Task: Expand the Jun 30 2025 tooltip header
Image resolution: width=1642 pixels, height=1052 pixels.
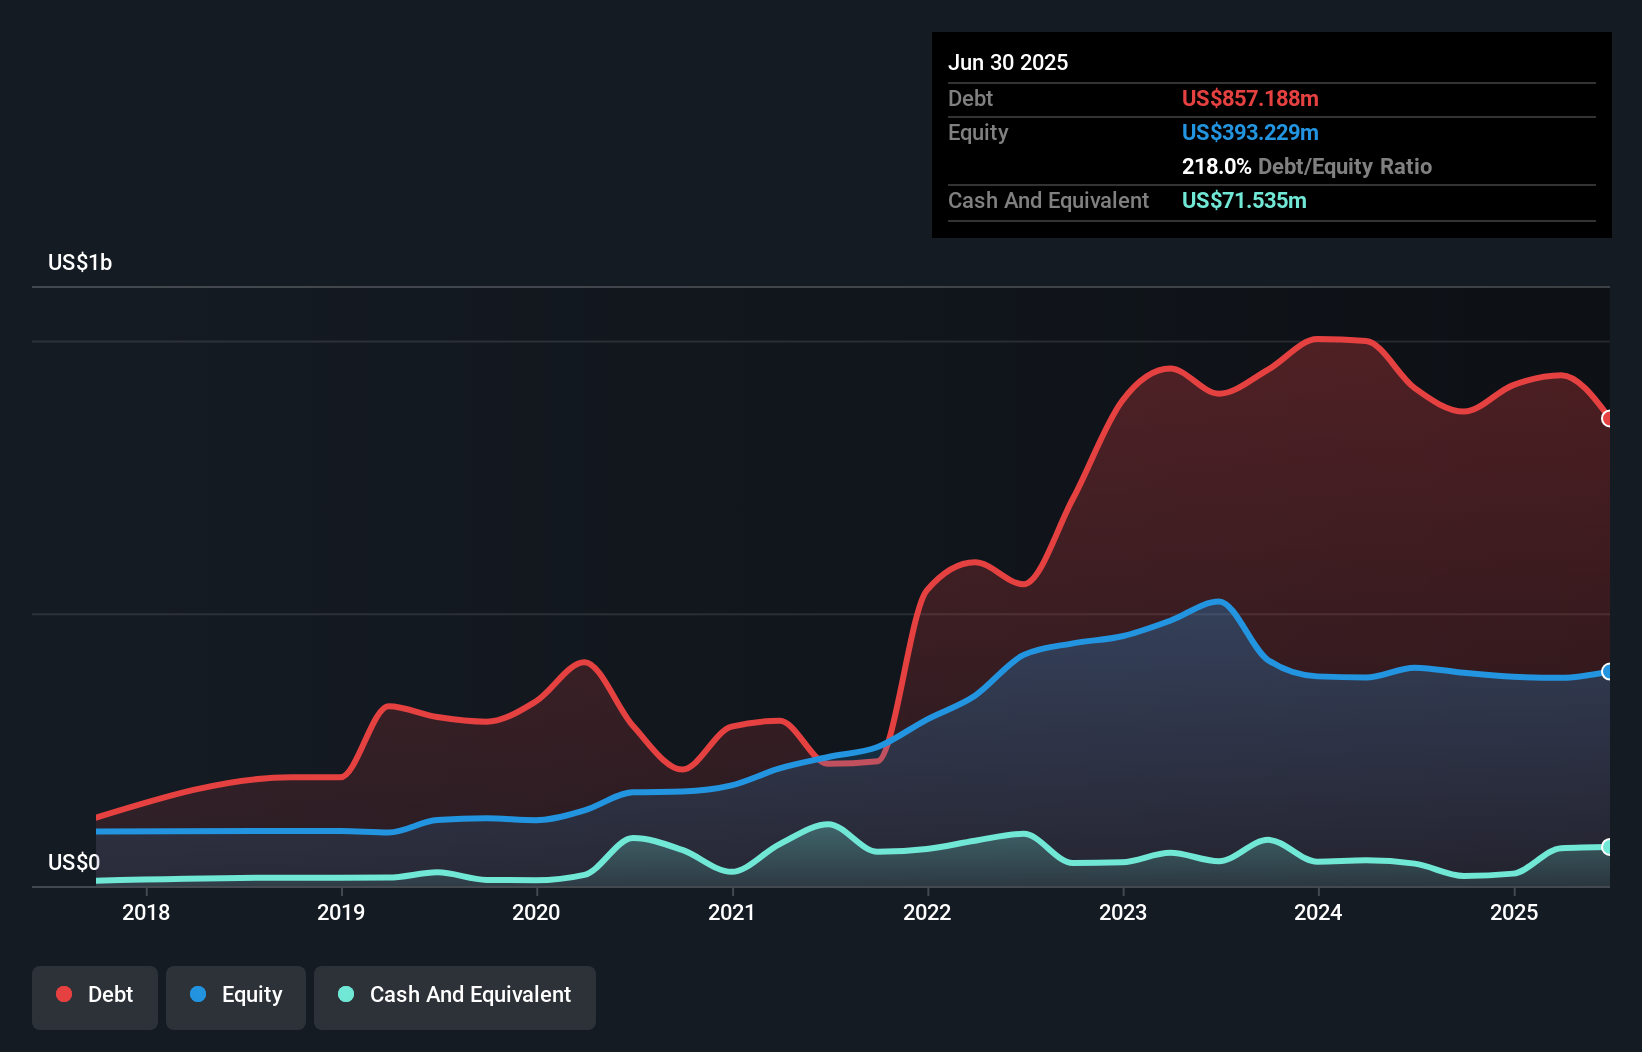Action: (x=1008, y=62)
